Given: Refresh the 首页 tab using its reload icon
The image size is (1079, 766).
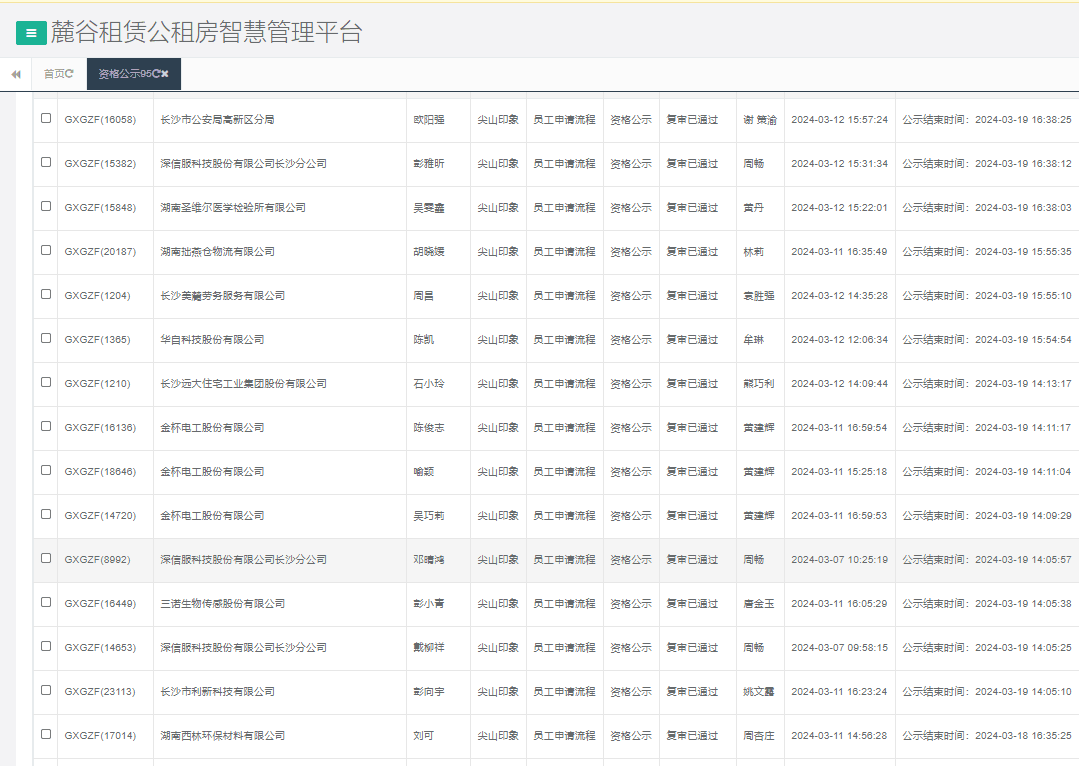Looking at the screenshot, I should [68, 73].
